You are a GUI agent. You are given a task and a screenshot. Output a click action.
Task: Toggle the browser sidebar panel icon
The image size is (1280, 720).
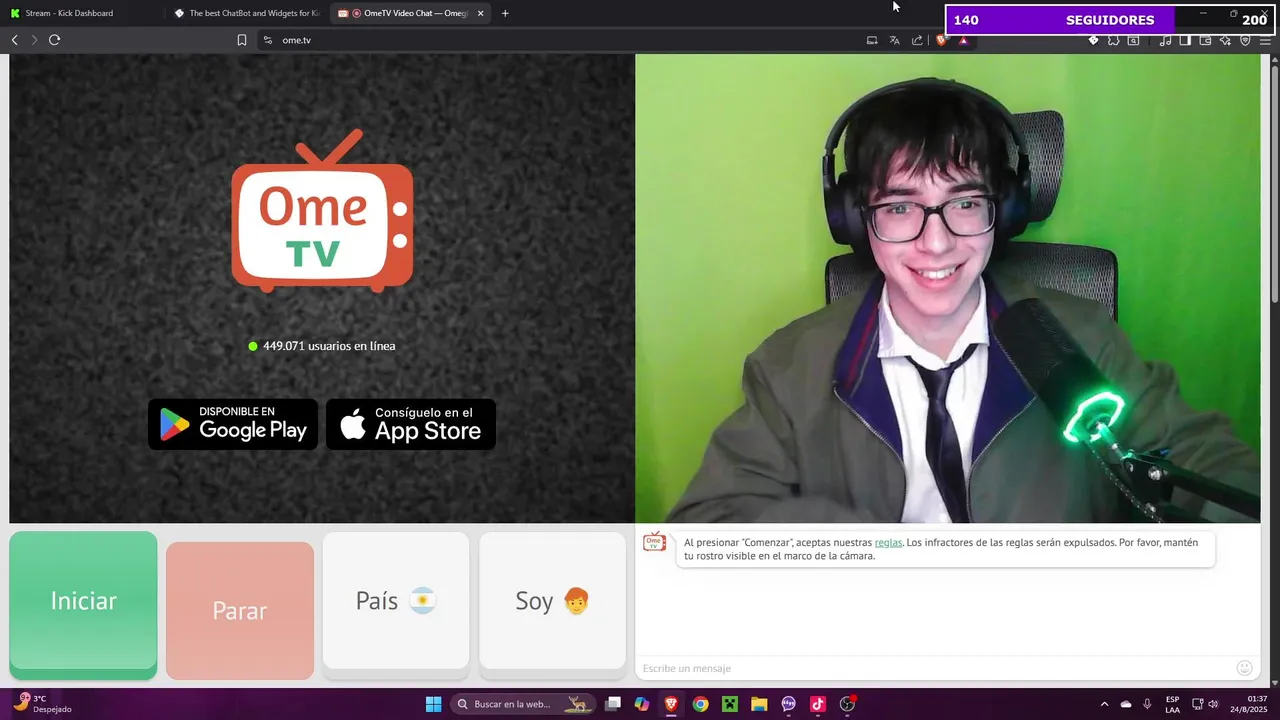1185,40
